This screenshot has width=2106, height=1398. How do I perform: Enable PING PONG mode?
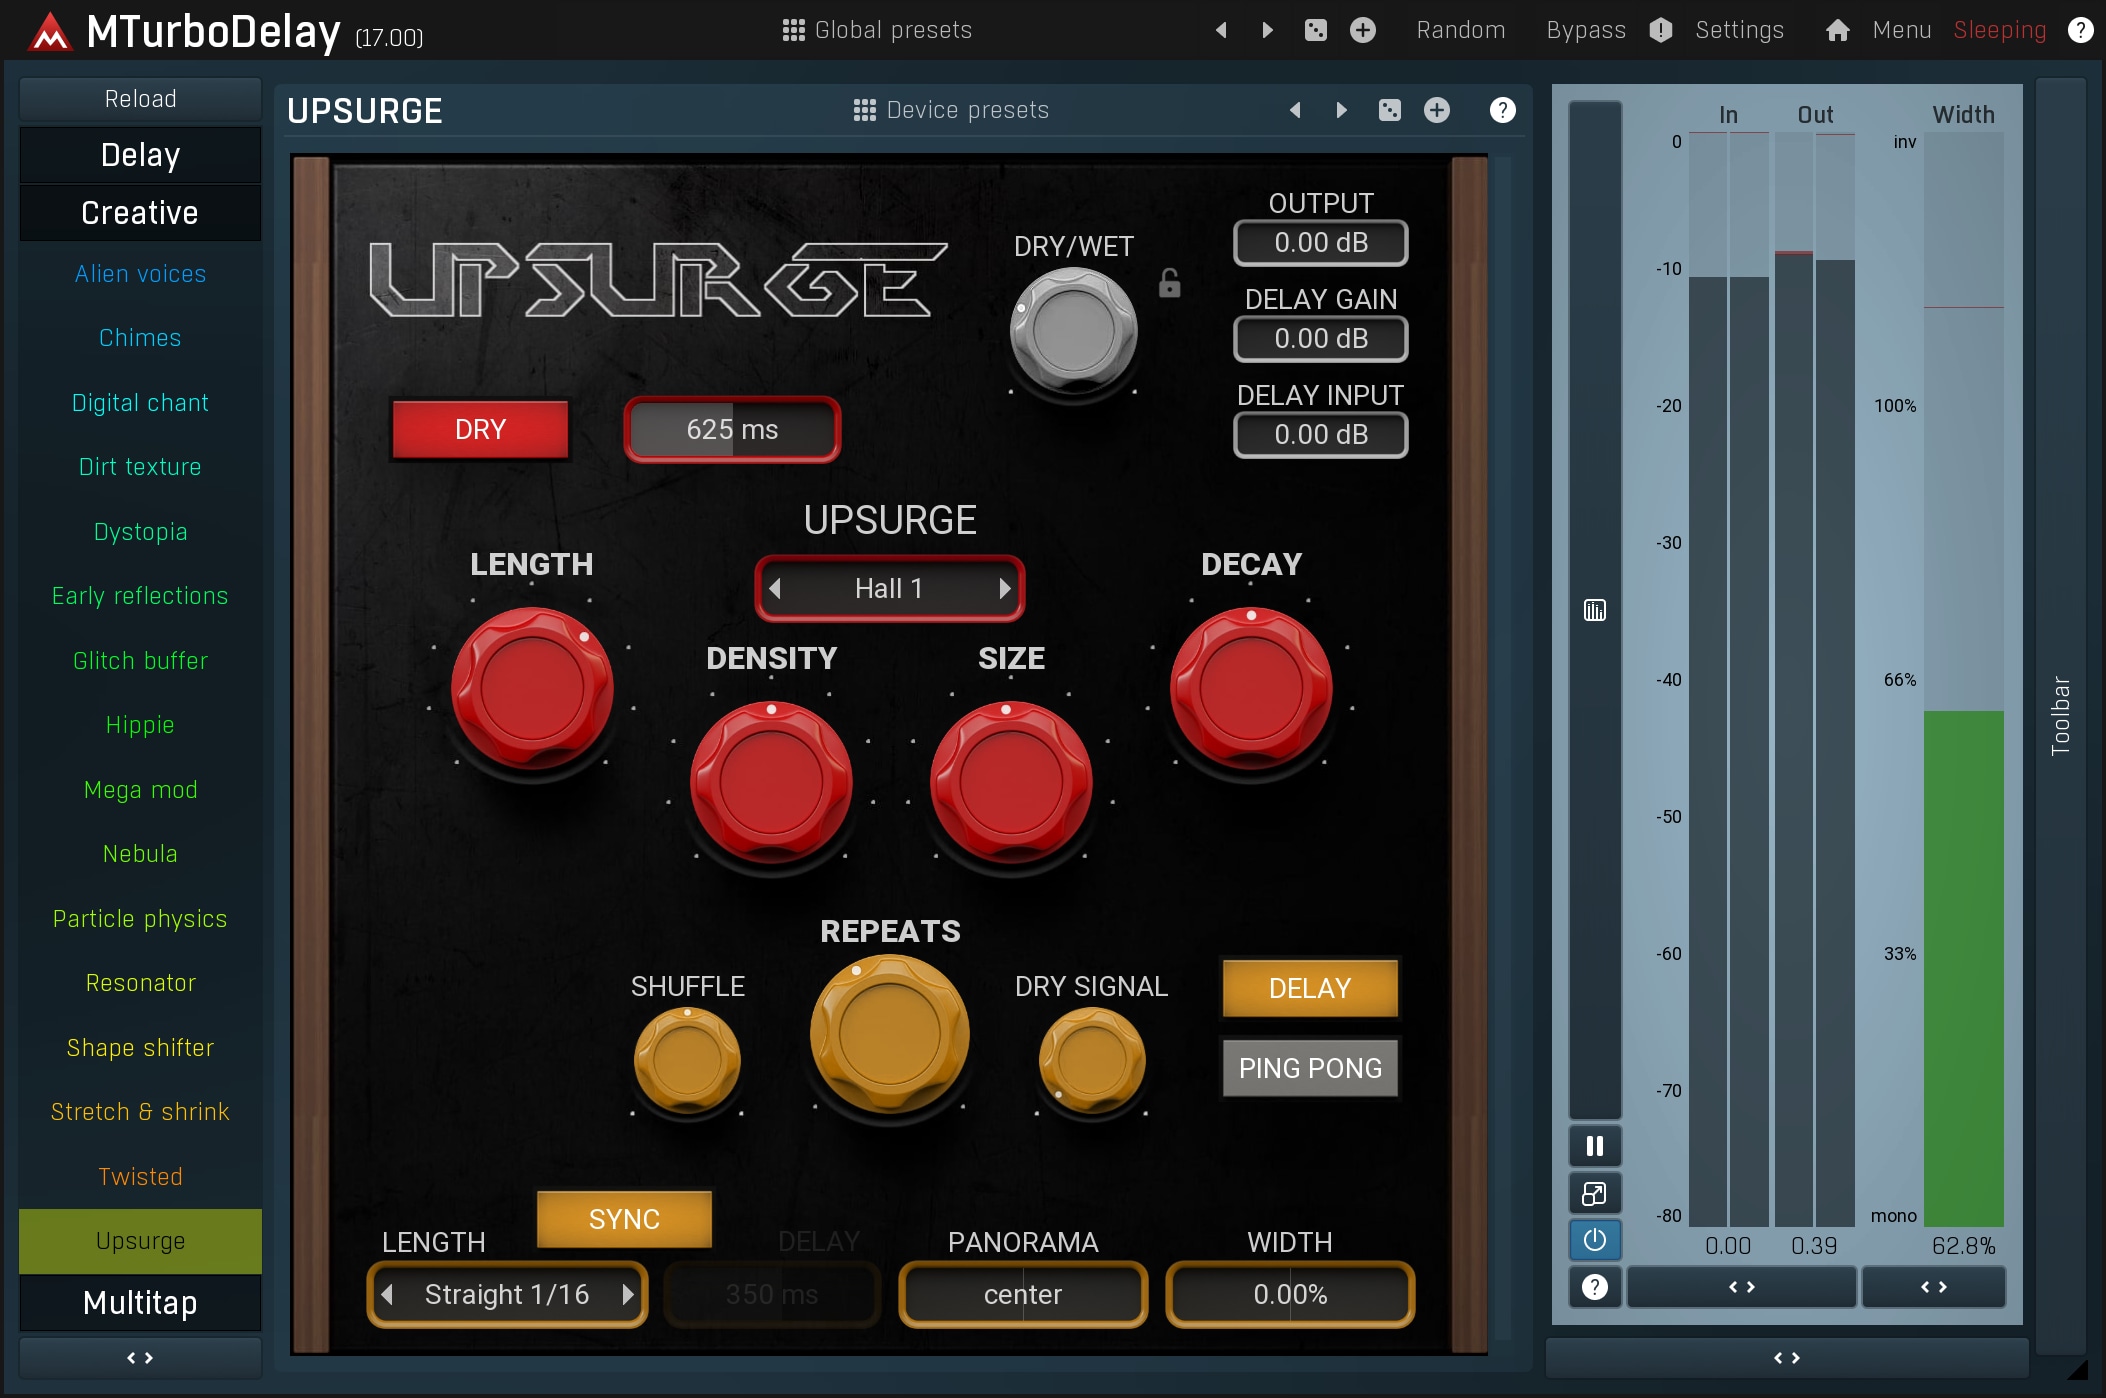click(1310, 1068)
